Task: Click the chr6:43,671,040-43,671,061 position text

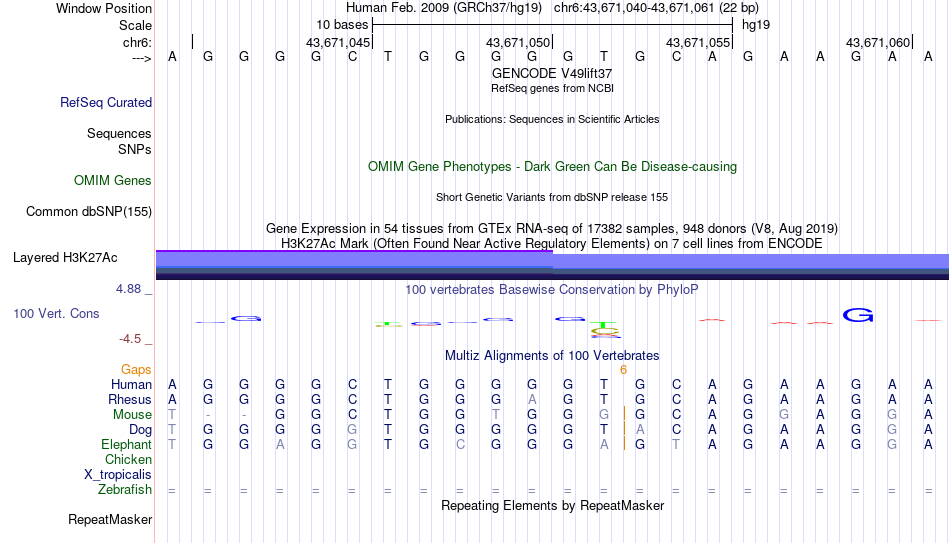Action: point(656,8)
